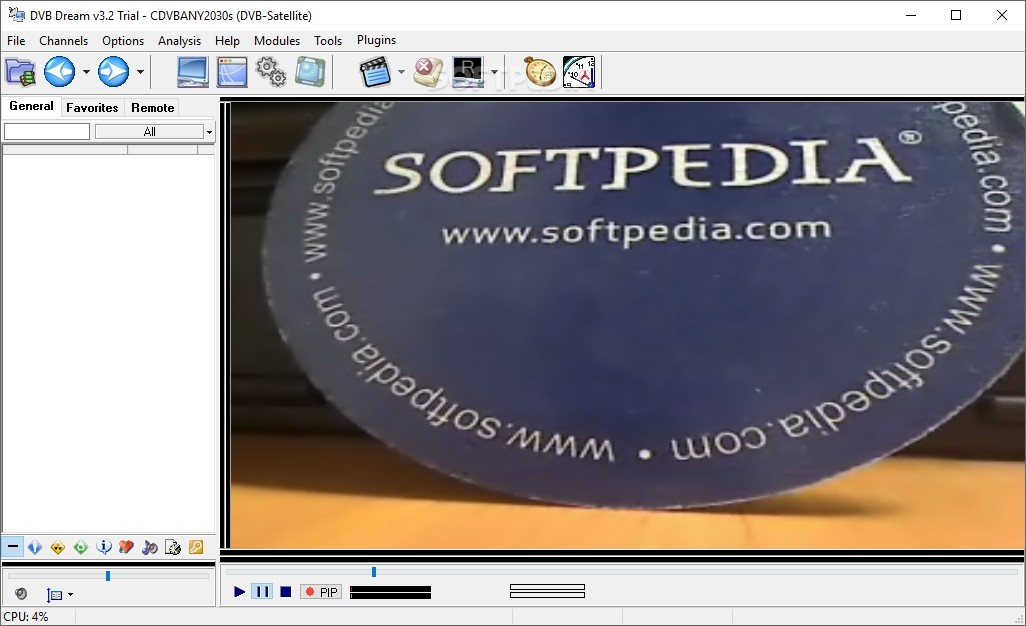Click the volume slider handle
This screenshot has height=626, width=1026.
108,576
